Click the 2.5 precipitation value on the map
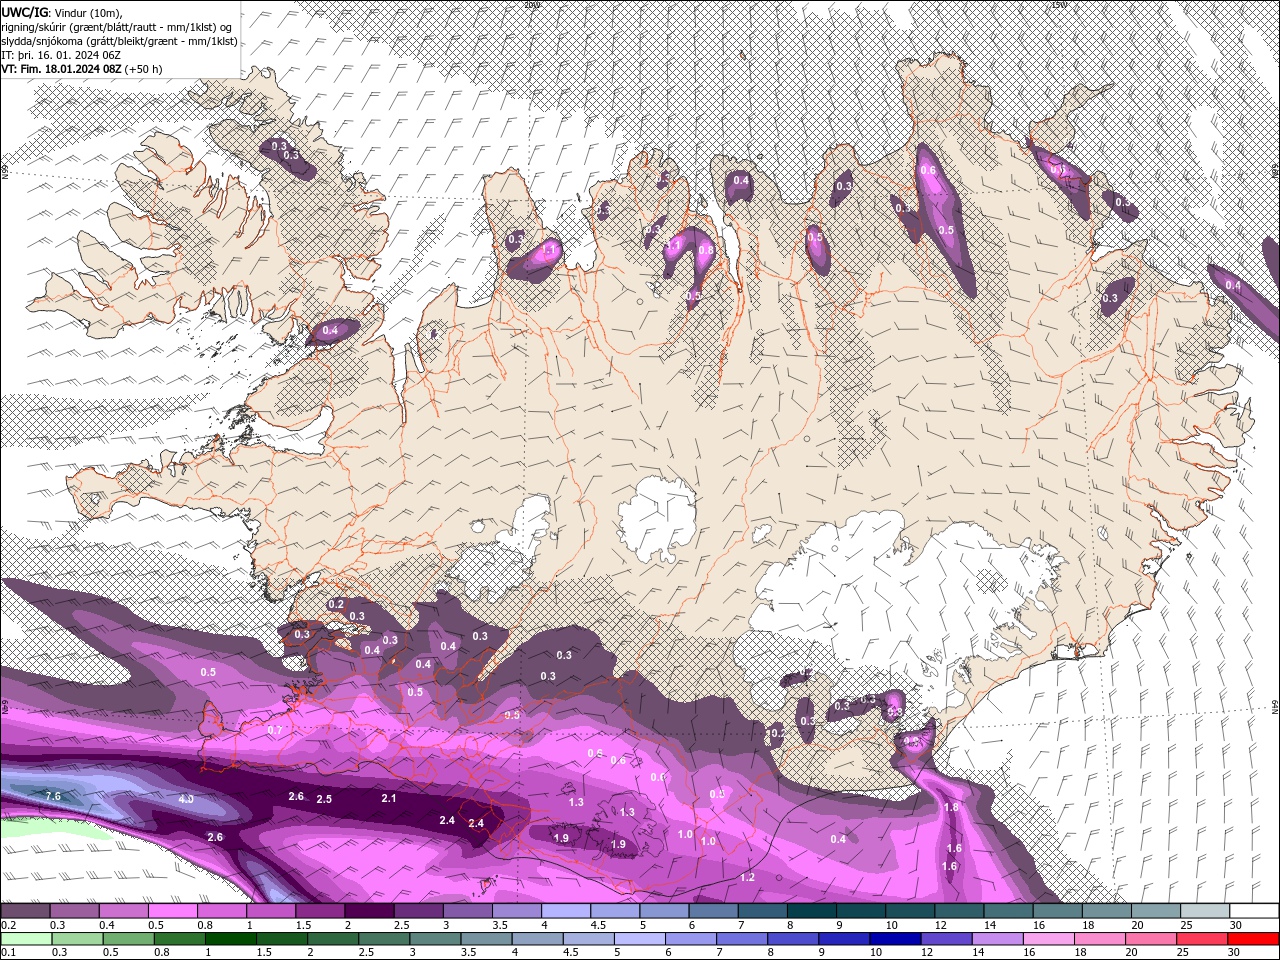 click(x=324, y=800)
